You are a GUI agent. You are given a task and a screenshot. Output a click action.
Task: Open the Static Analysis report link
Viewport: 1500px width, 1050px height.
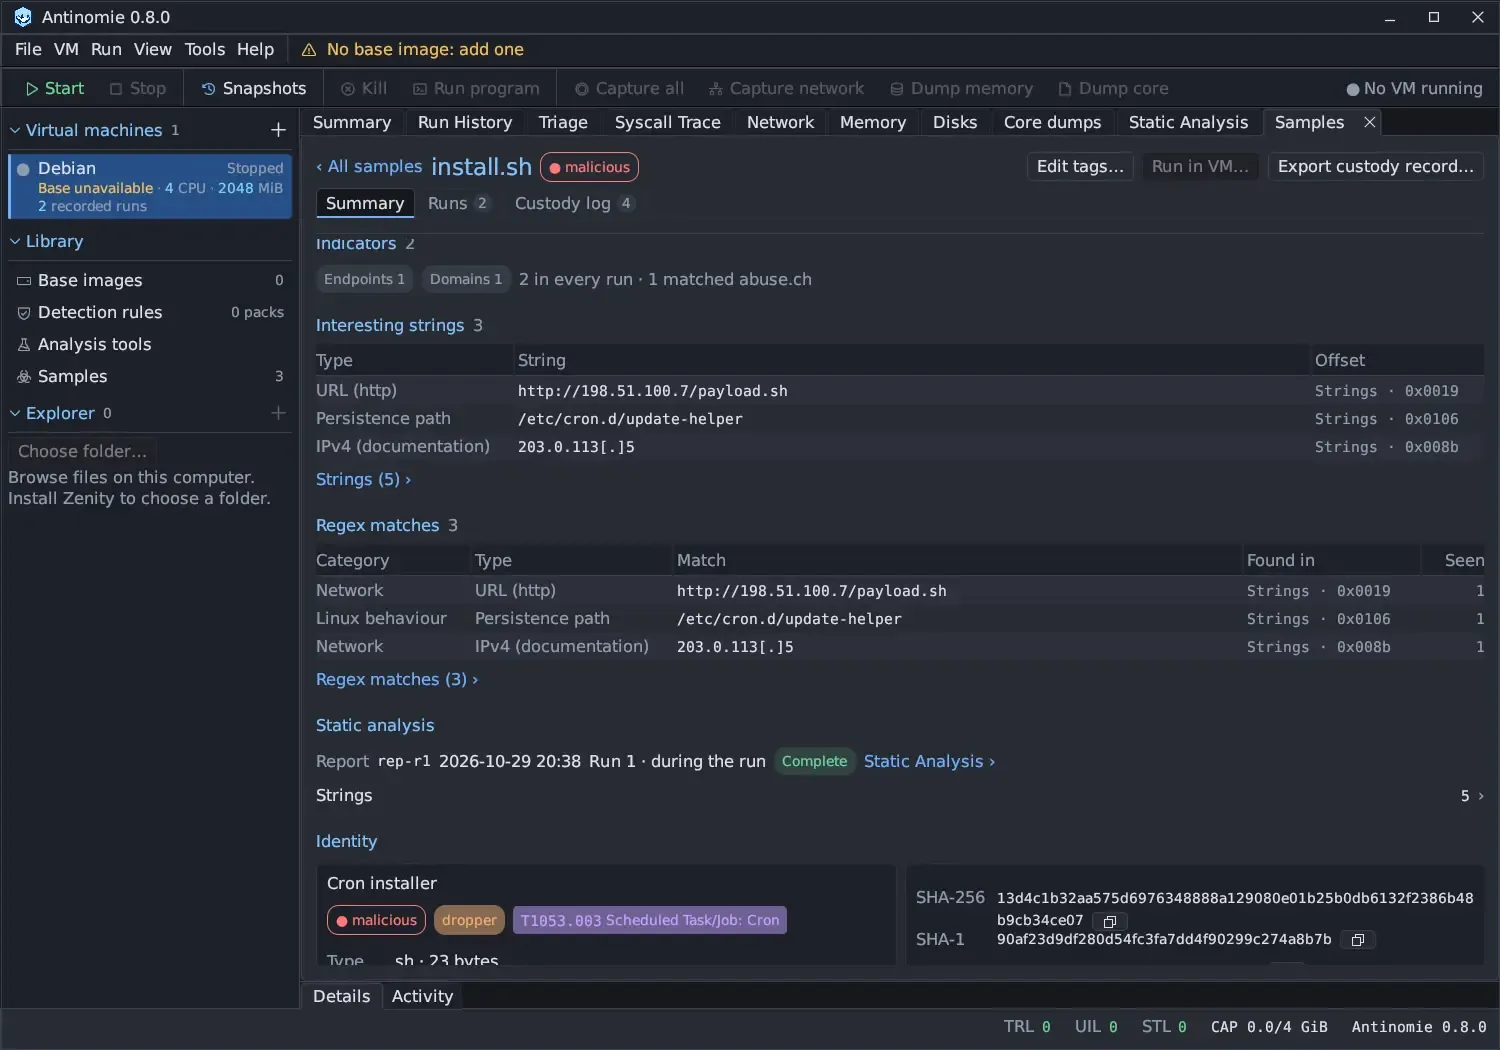pyautogui.click(x=929, y=762)
